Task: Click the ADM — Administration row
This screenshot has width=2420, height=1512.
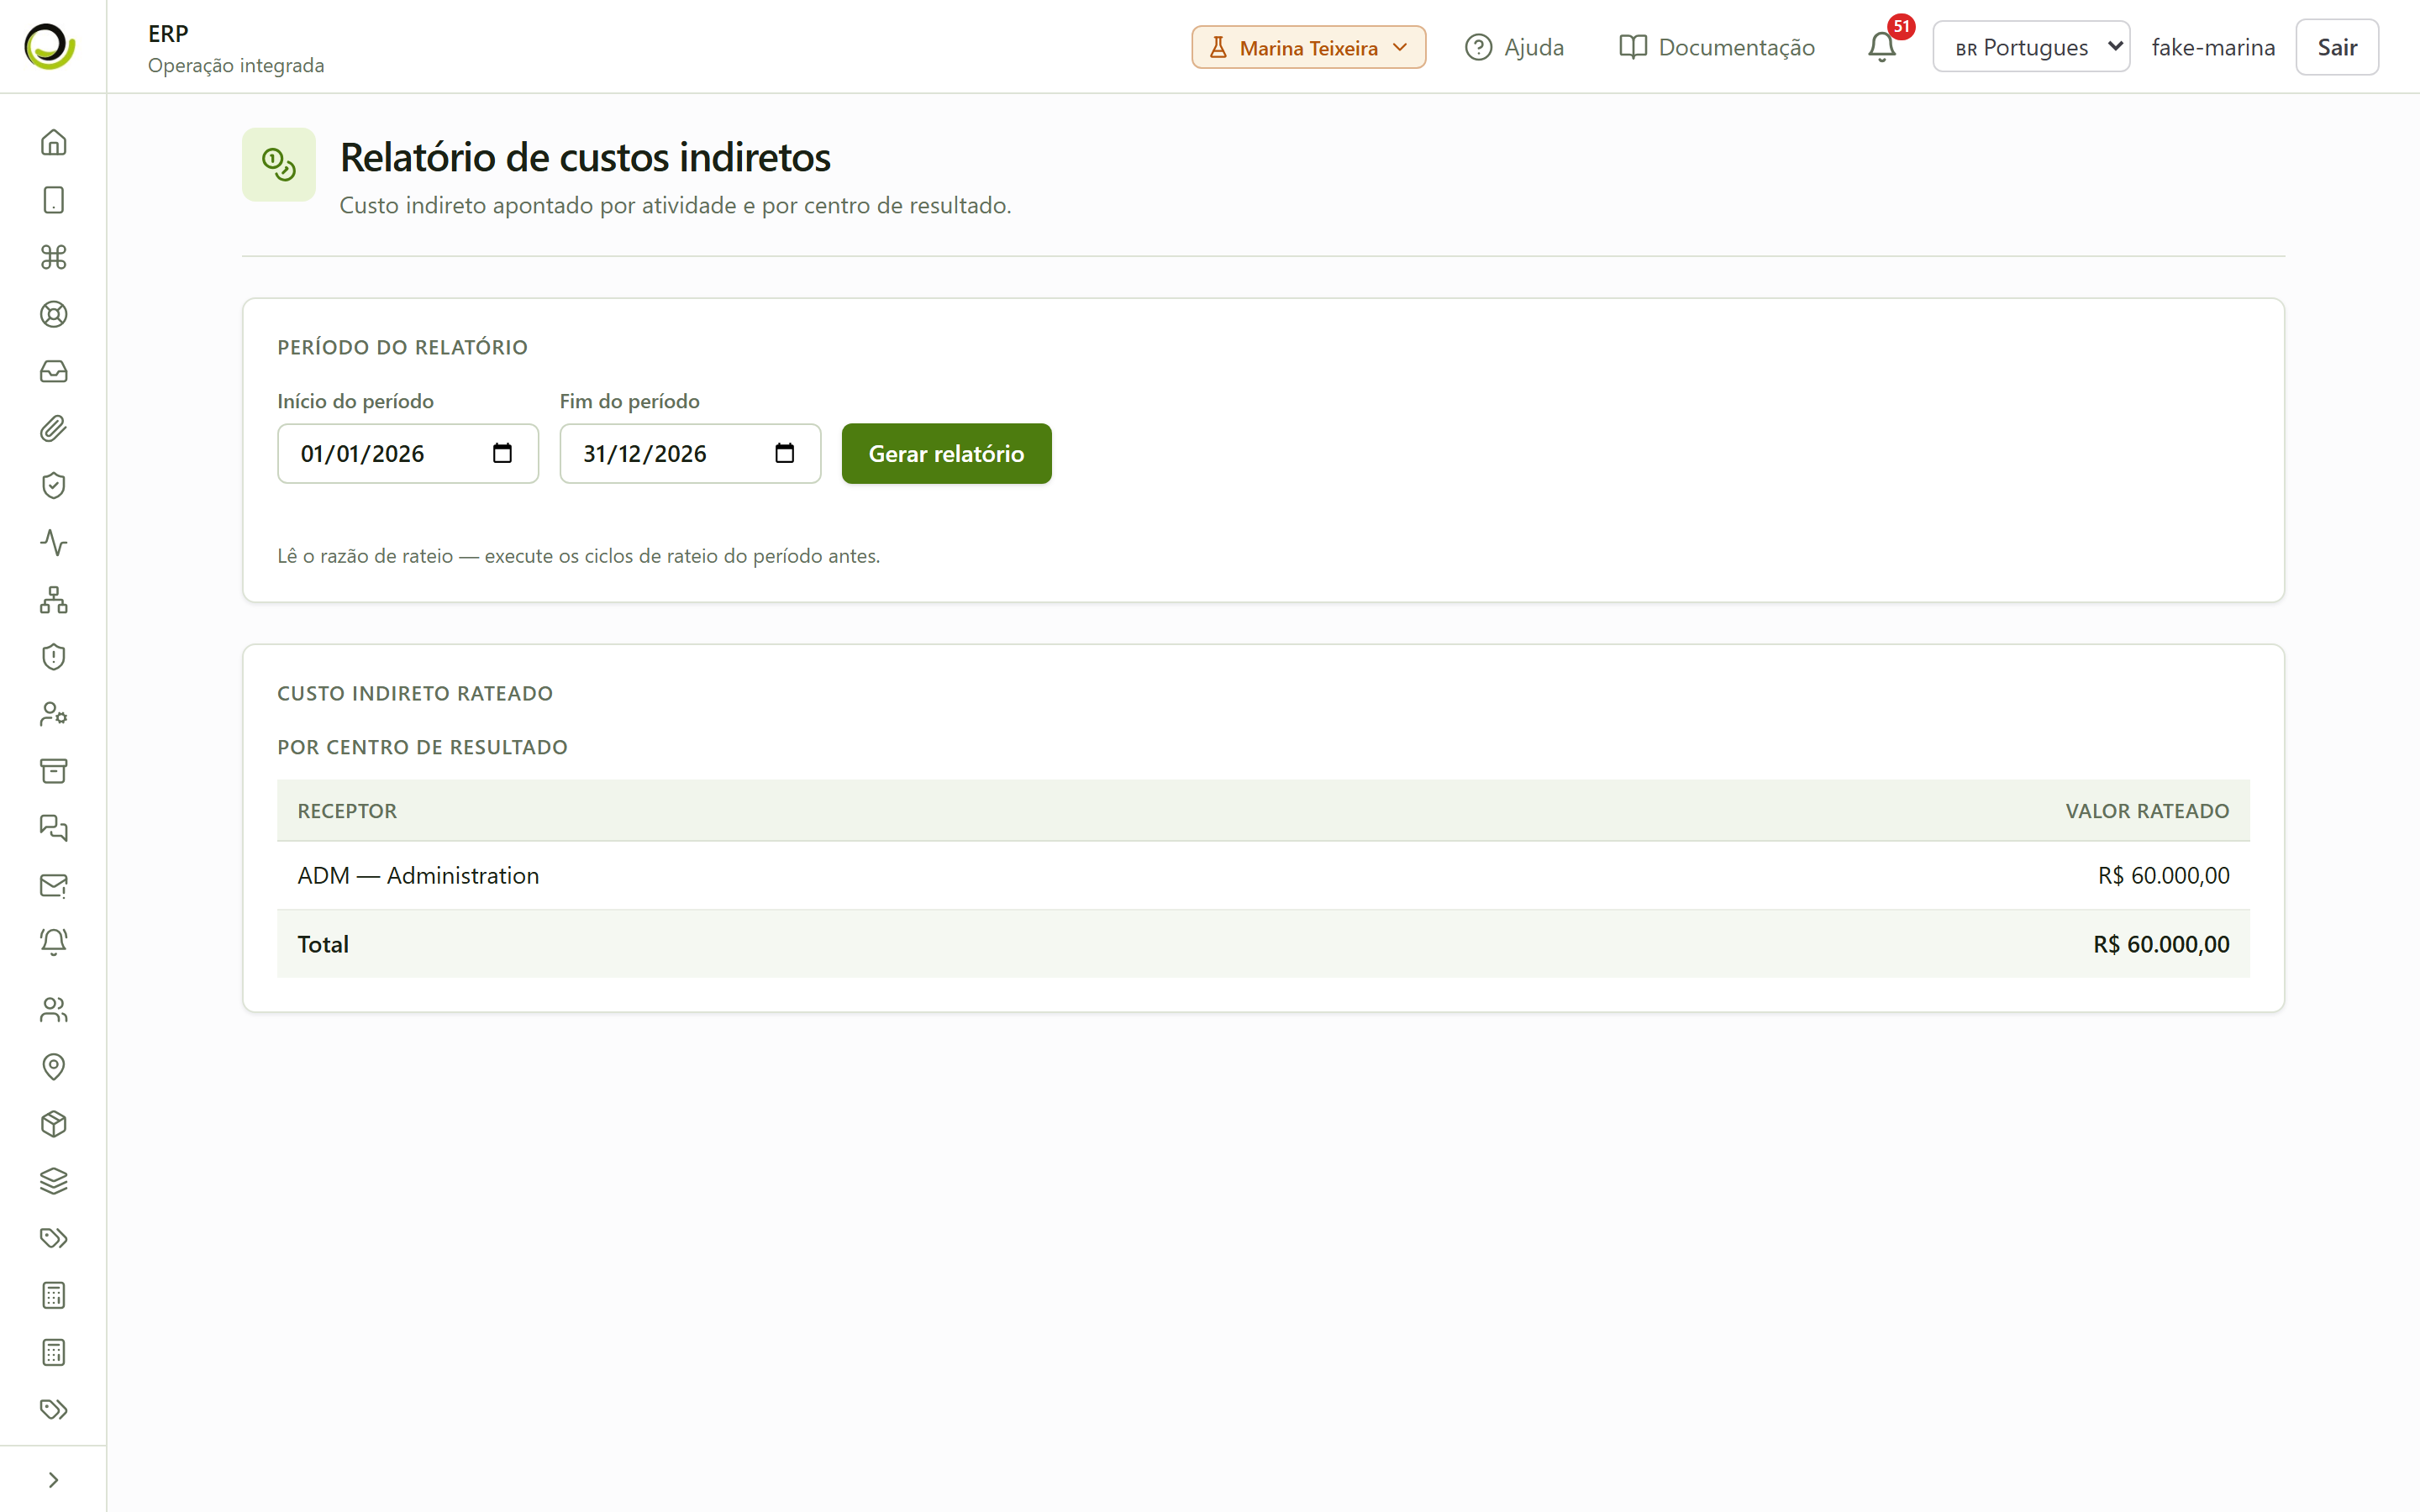Action: 1263,875
